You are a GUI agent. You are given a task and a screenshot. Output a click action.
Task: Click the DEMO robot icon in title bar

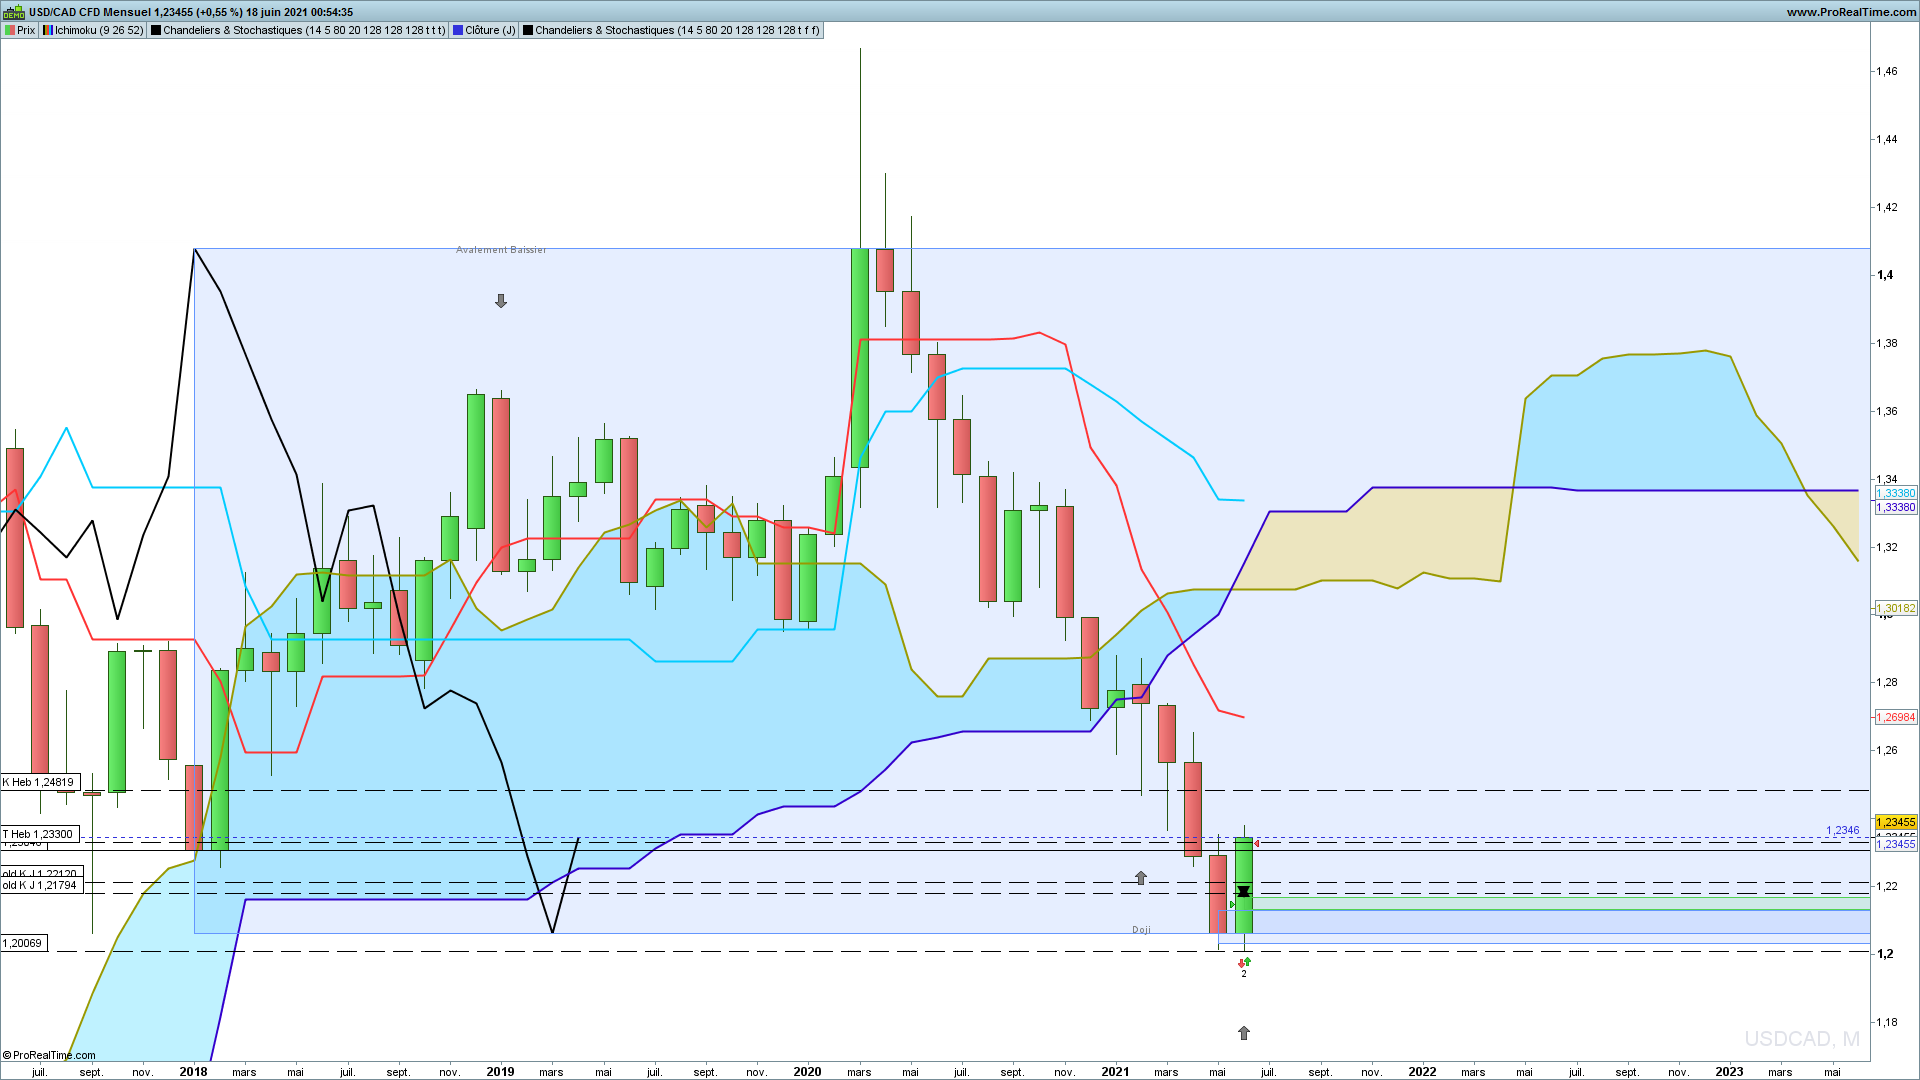(13, 12)
